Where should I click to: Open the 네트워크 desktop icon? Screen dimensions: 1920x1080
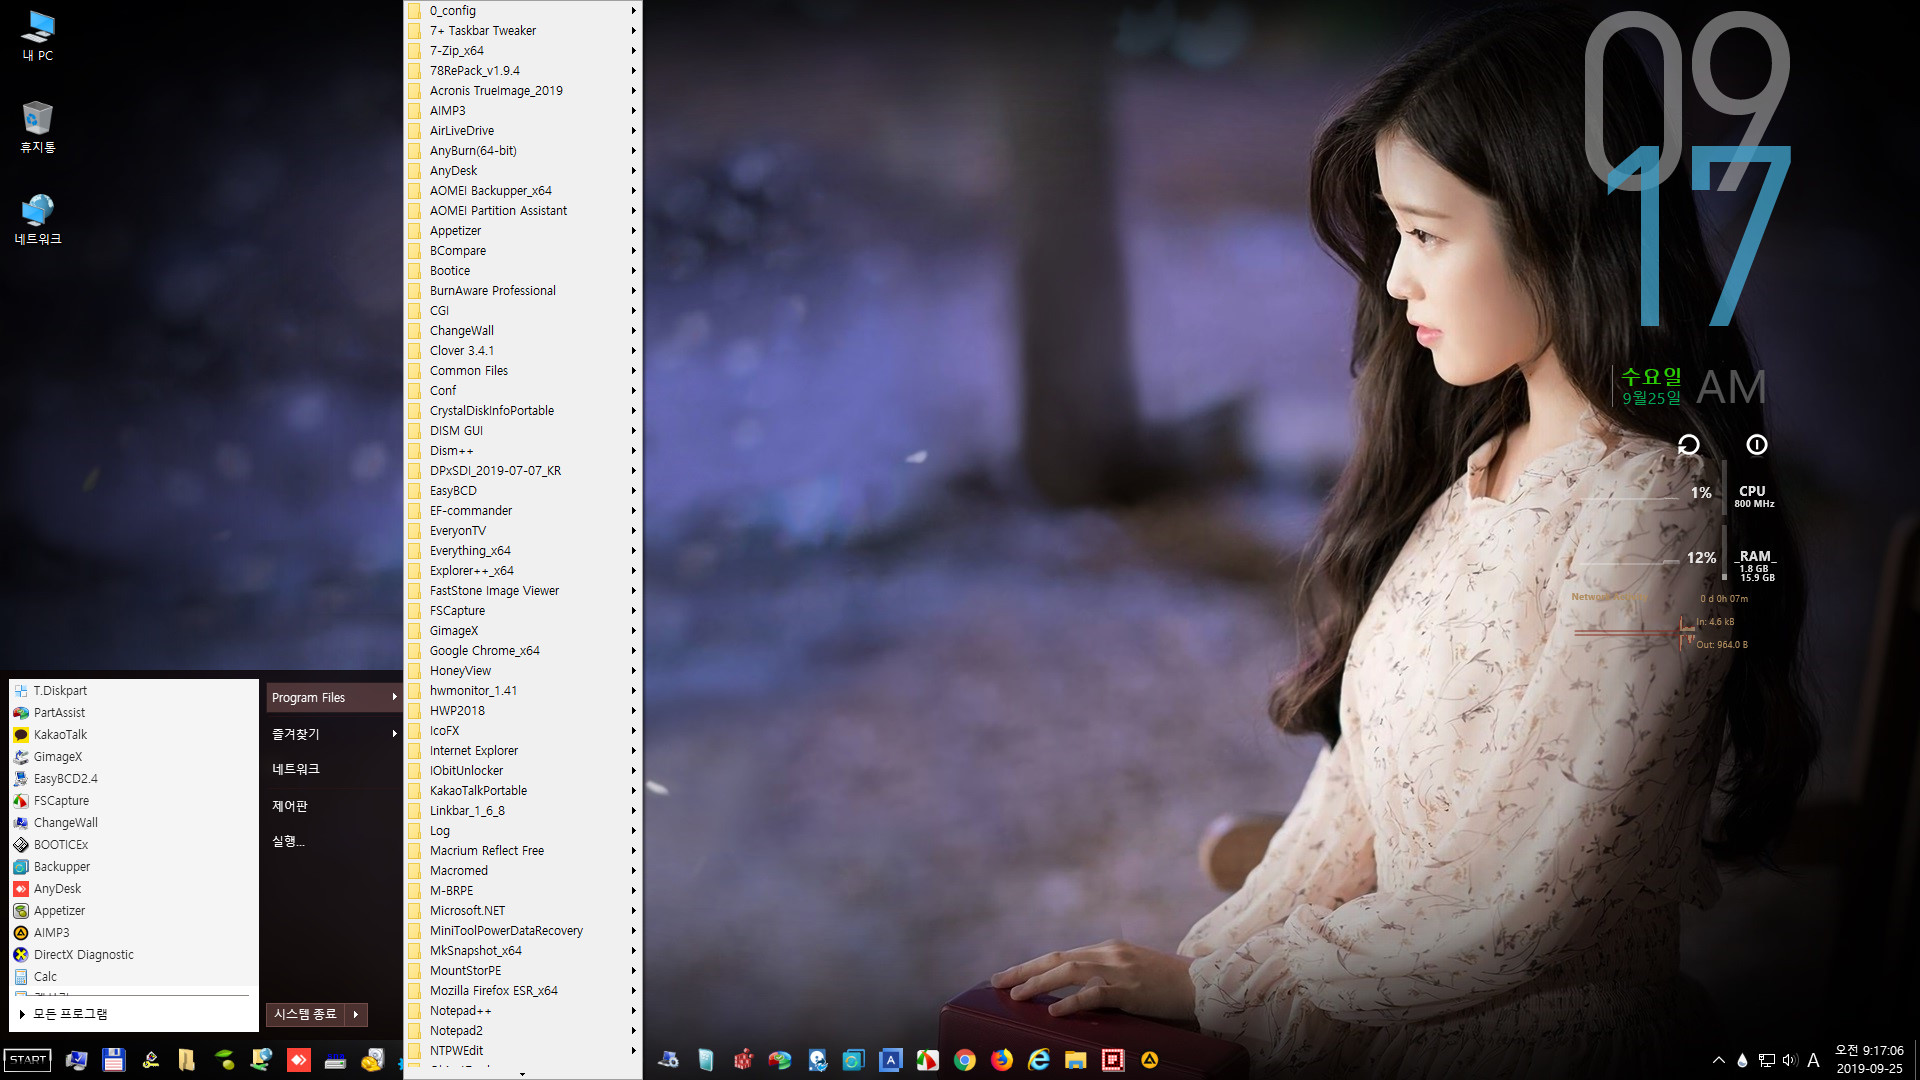point(38,219)
